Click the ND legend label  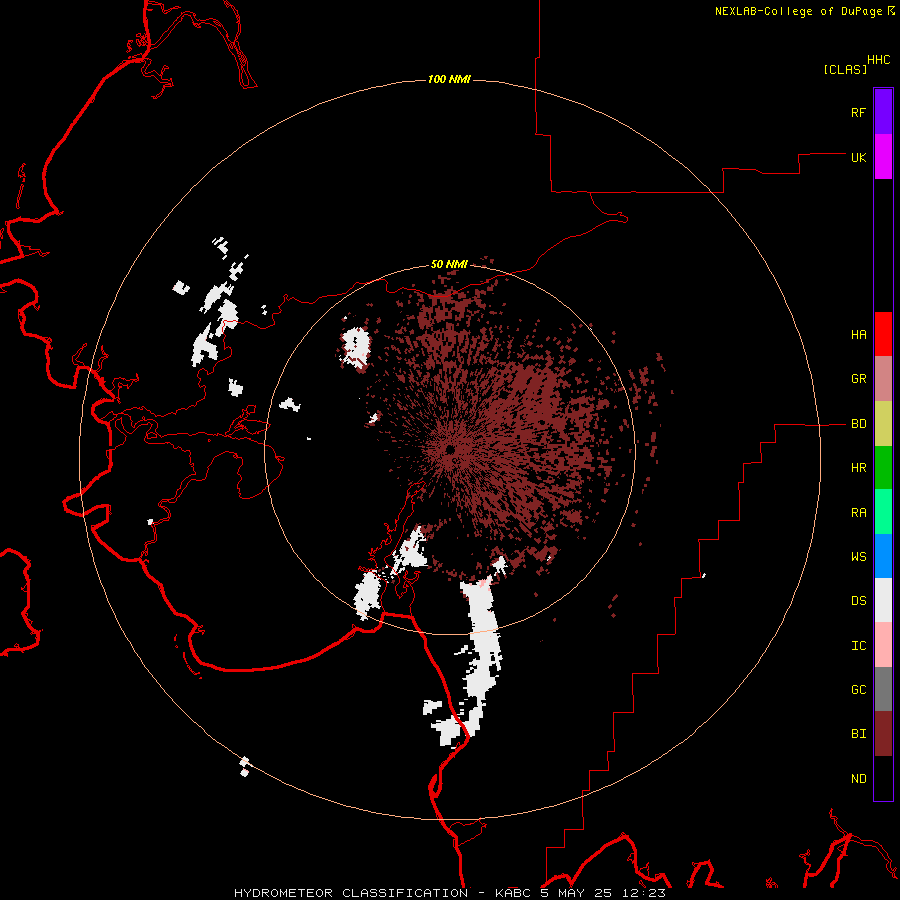[x=858, y=779]
